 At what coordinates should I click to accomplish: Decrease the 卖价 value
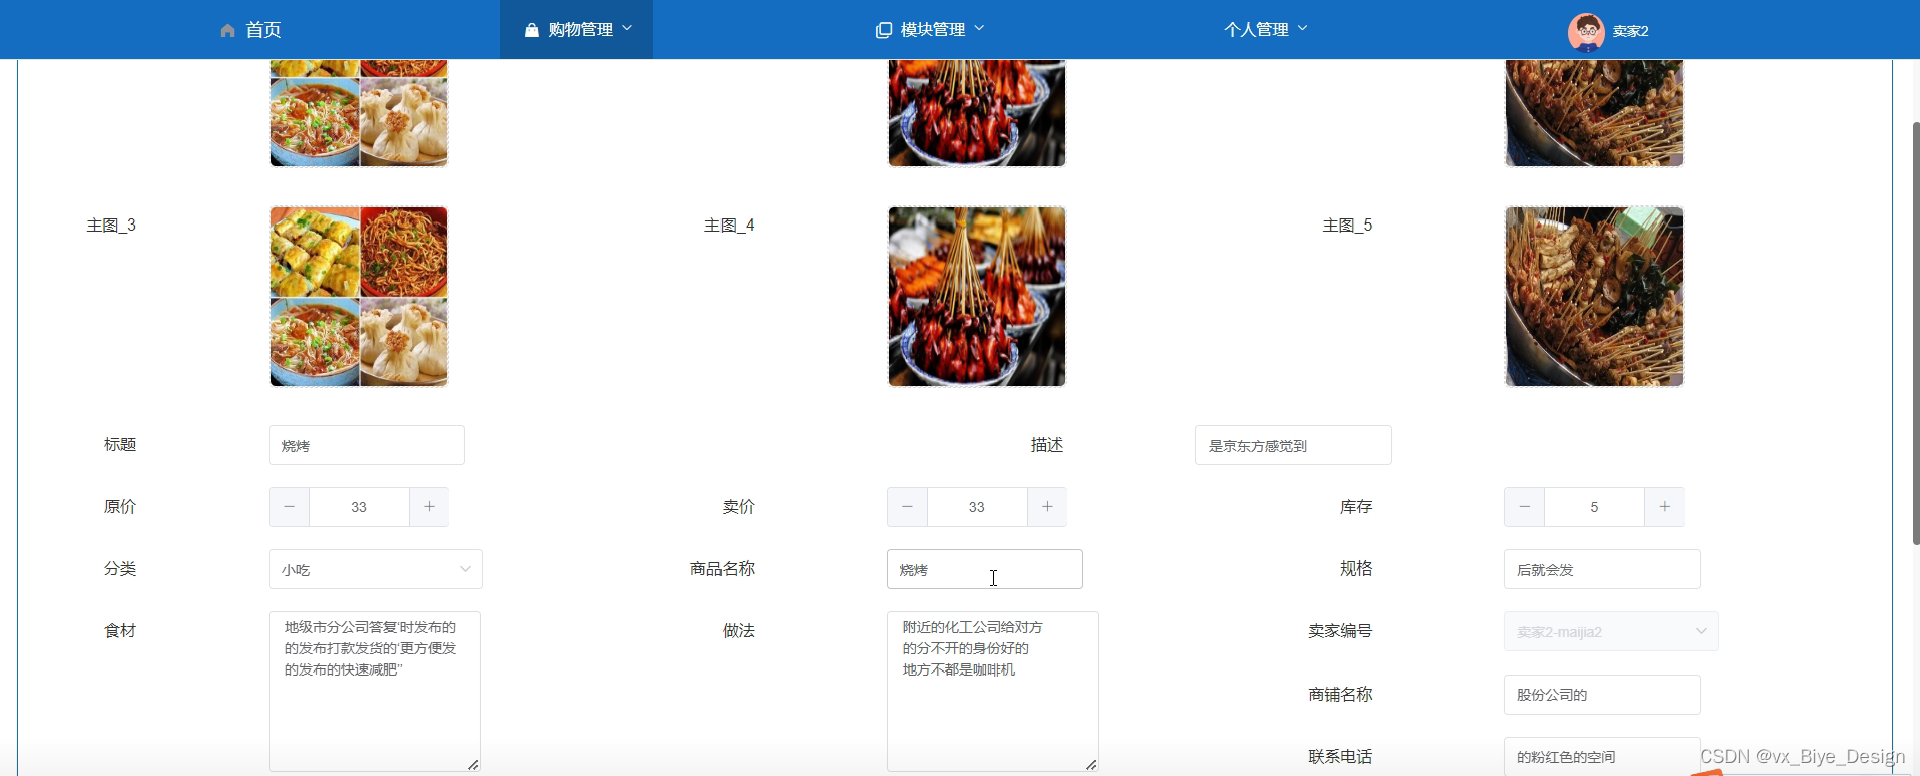coord(907,507)
